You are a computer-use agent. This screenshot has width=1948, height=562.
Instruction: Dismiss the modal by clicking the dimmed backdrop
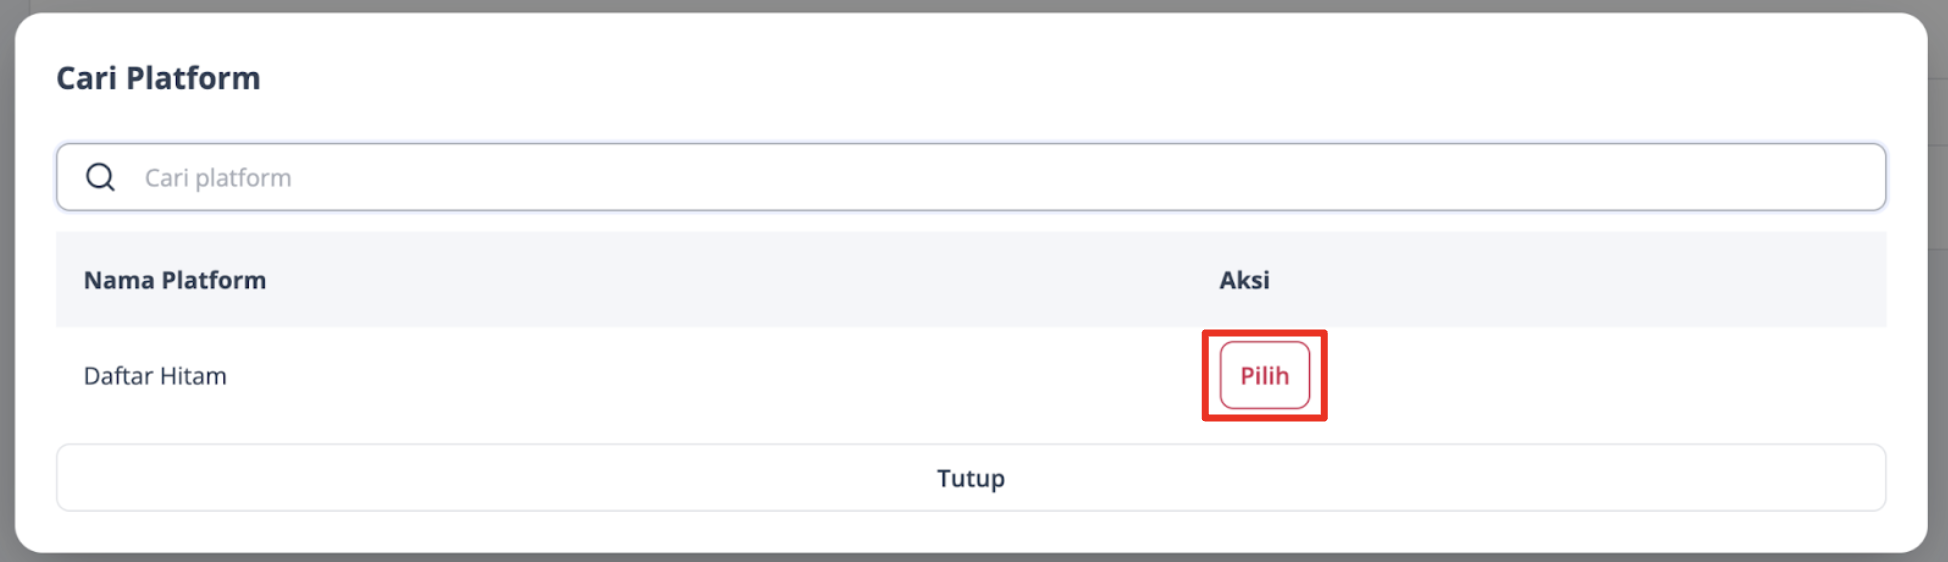1938,300
